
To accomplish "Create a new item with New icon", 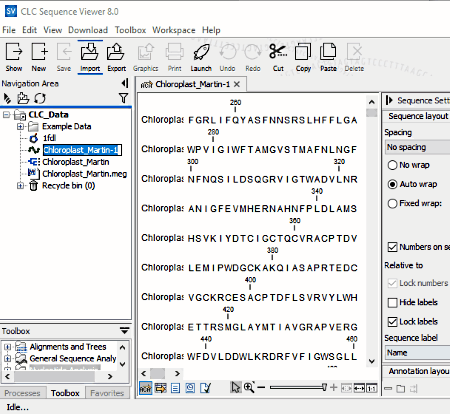I will [x=39, y=57].
